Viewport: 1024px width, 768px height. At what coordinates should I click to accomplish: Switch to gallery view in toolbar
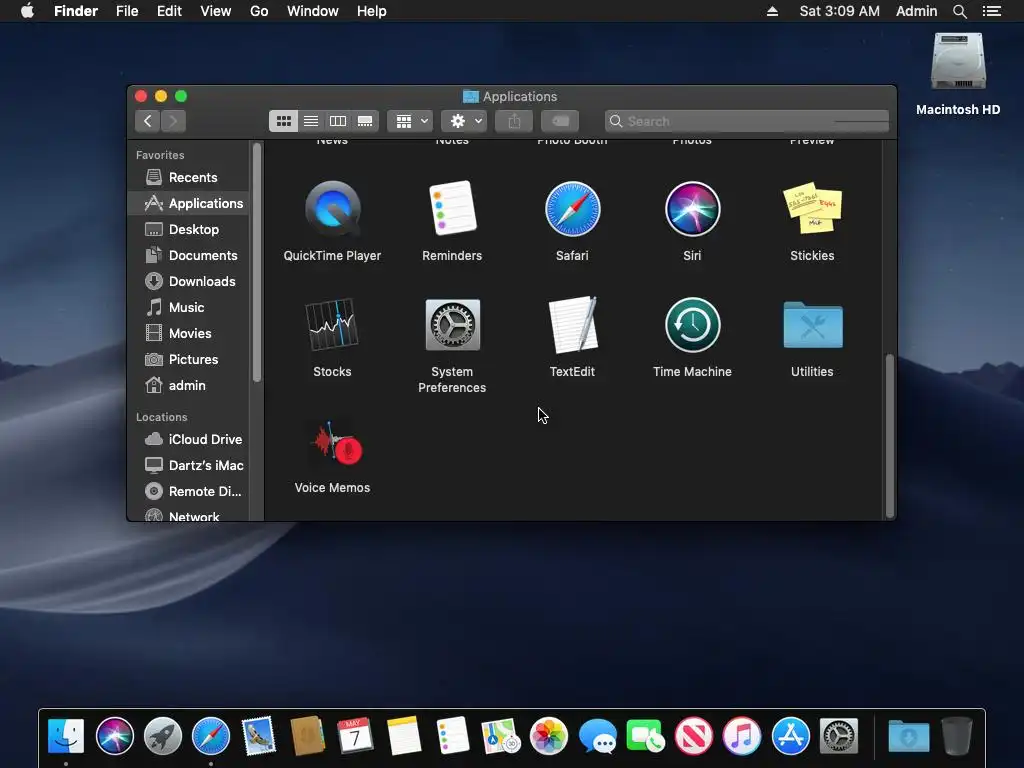365,121
